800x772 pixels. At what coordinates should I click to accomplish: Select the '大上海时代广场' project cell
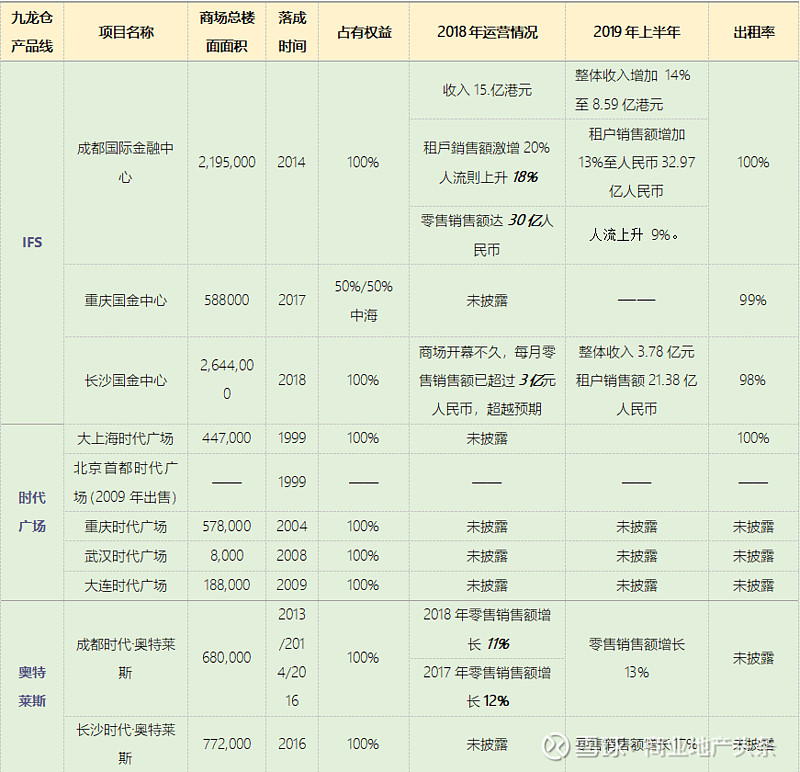point(126,438)
